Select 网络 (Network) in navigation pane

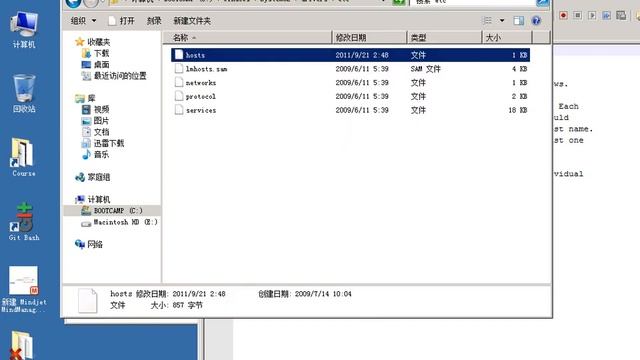(89, 244)
